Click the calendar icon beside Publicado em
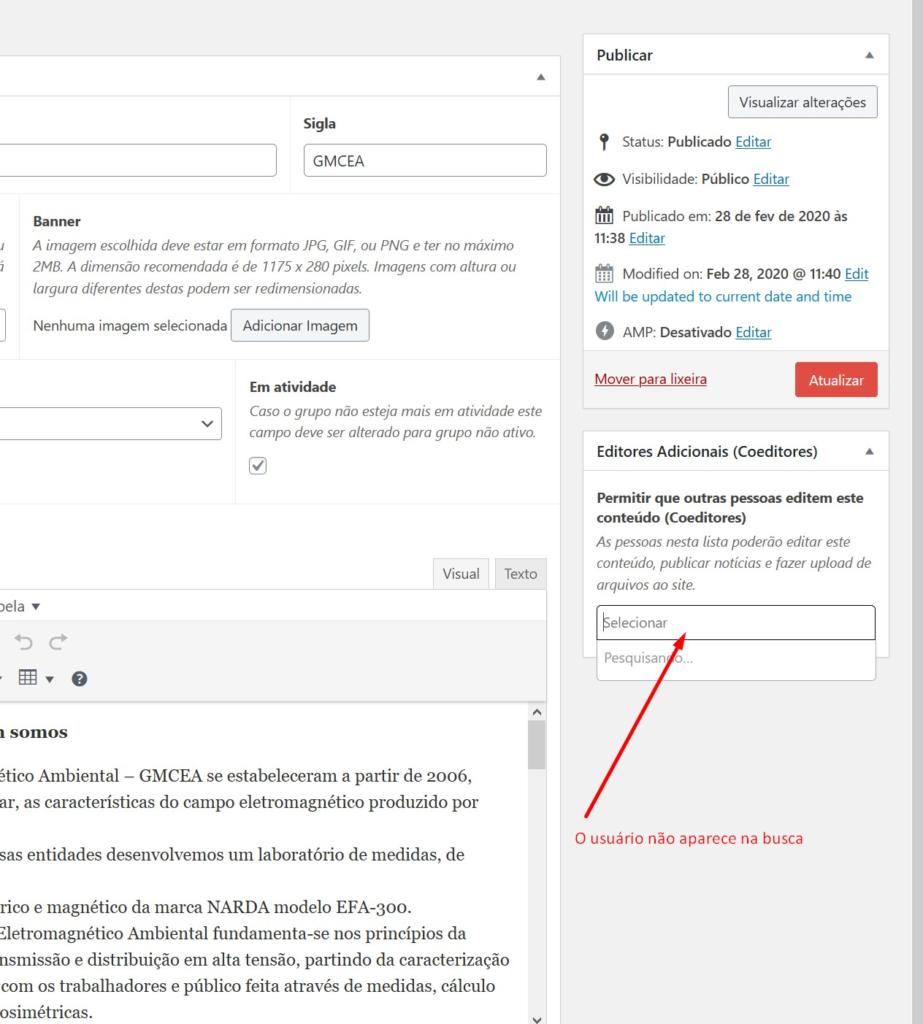The height and width of the screenshot is (1024, 923). pyautogui.click(x=604, y=216)
